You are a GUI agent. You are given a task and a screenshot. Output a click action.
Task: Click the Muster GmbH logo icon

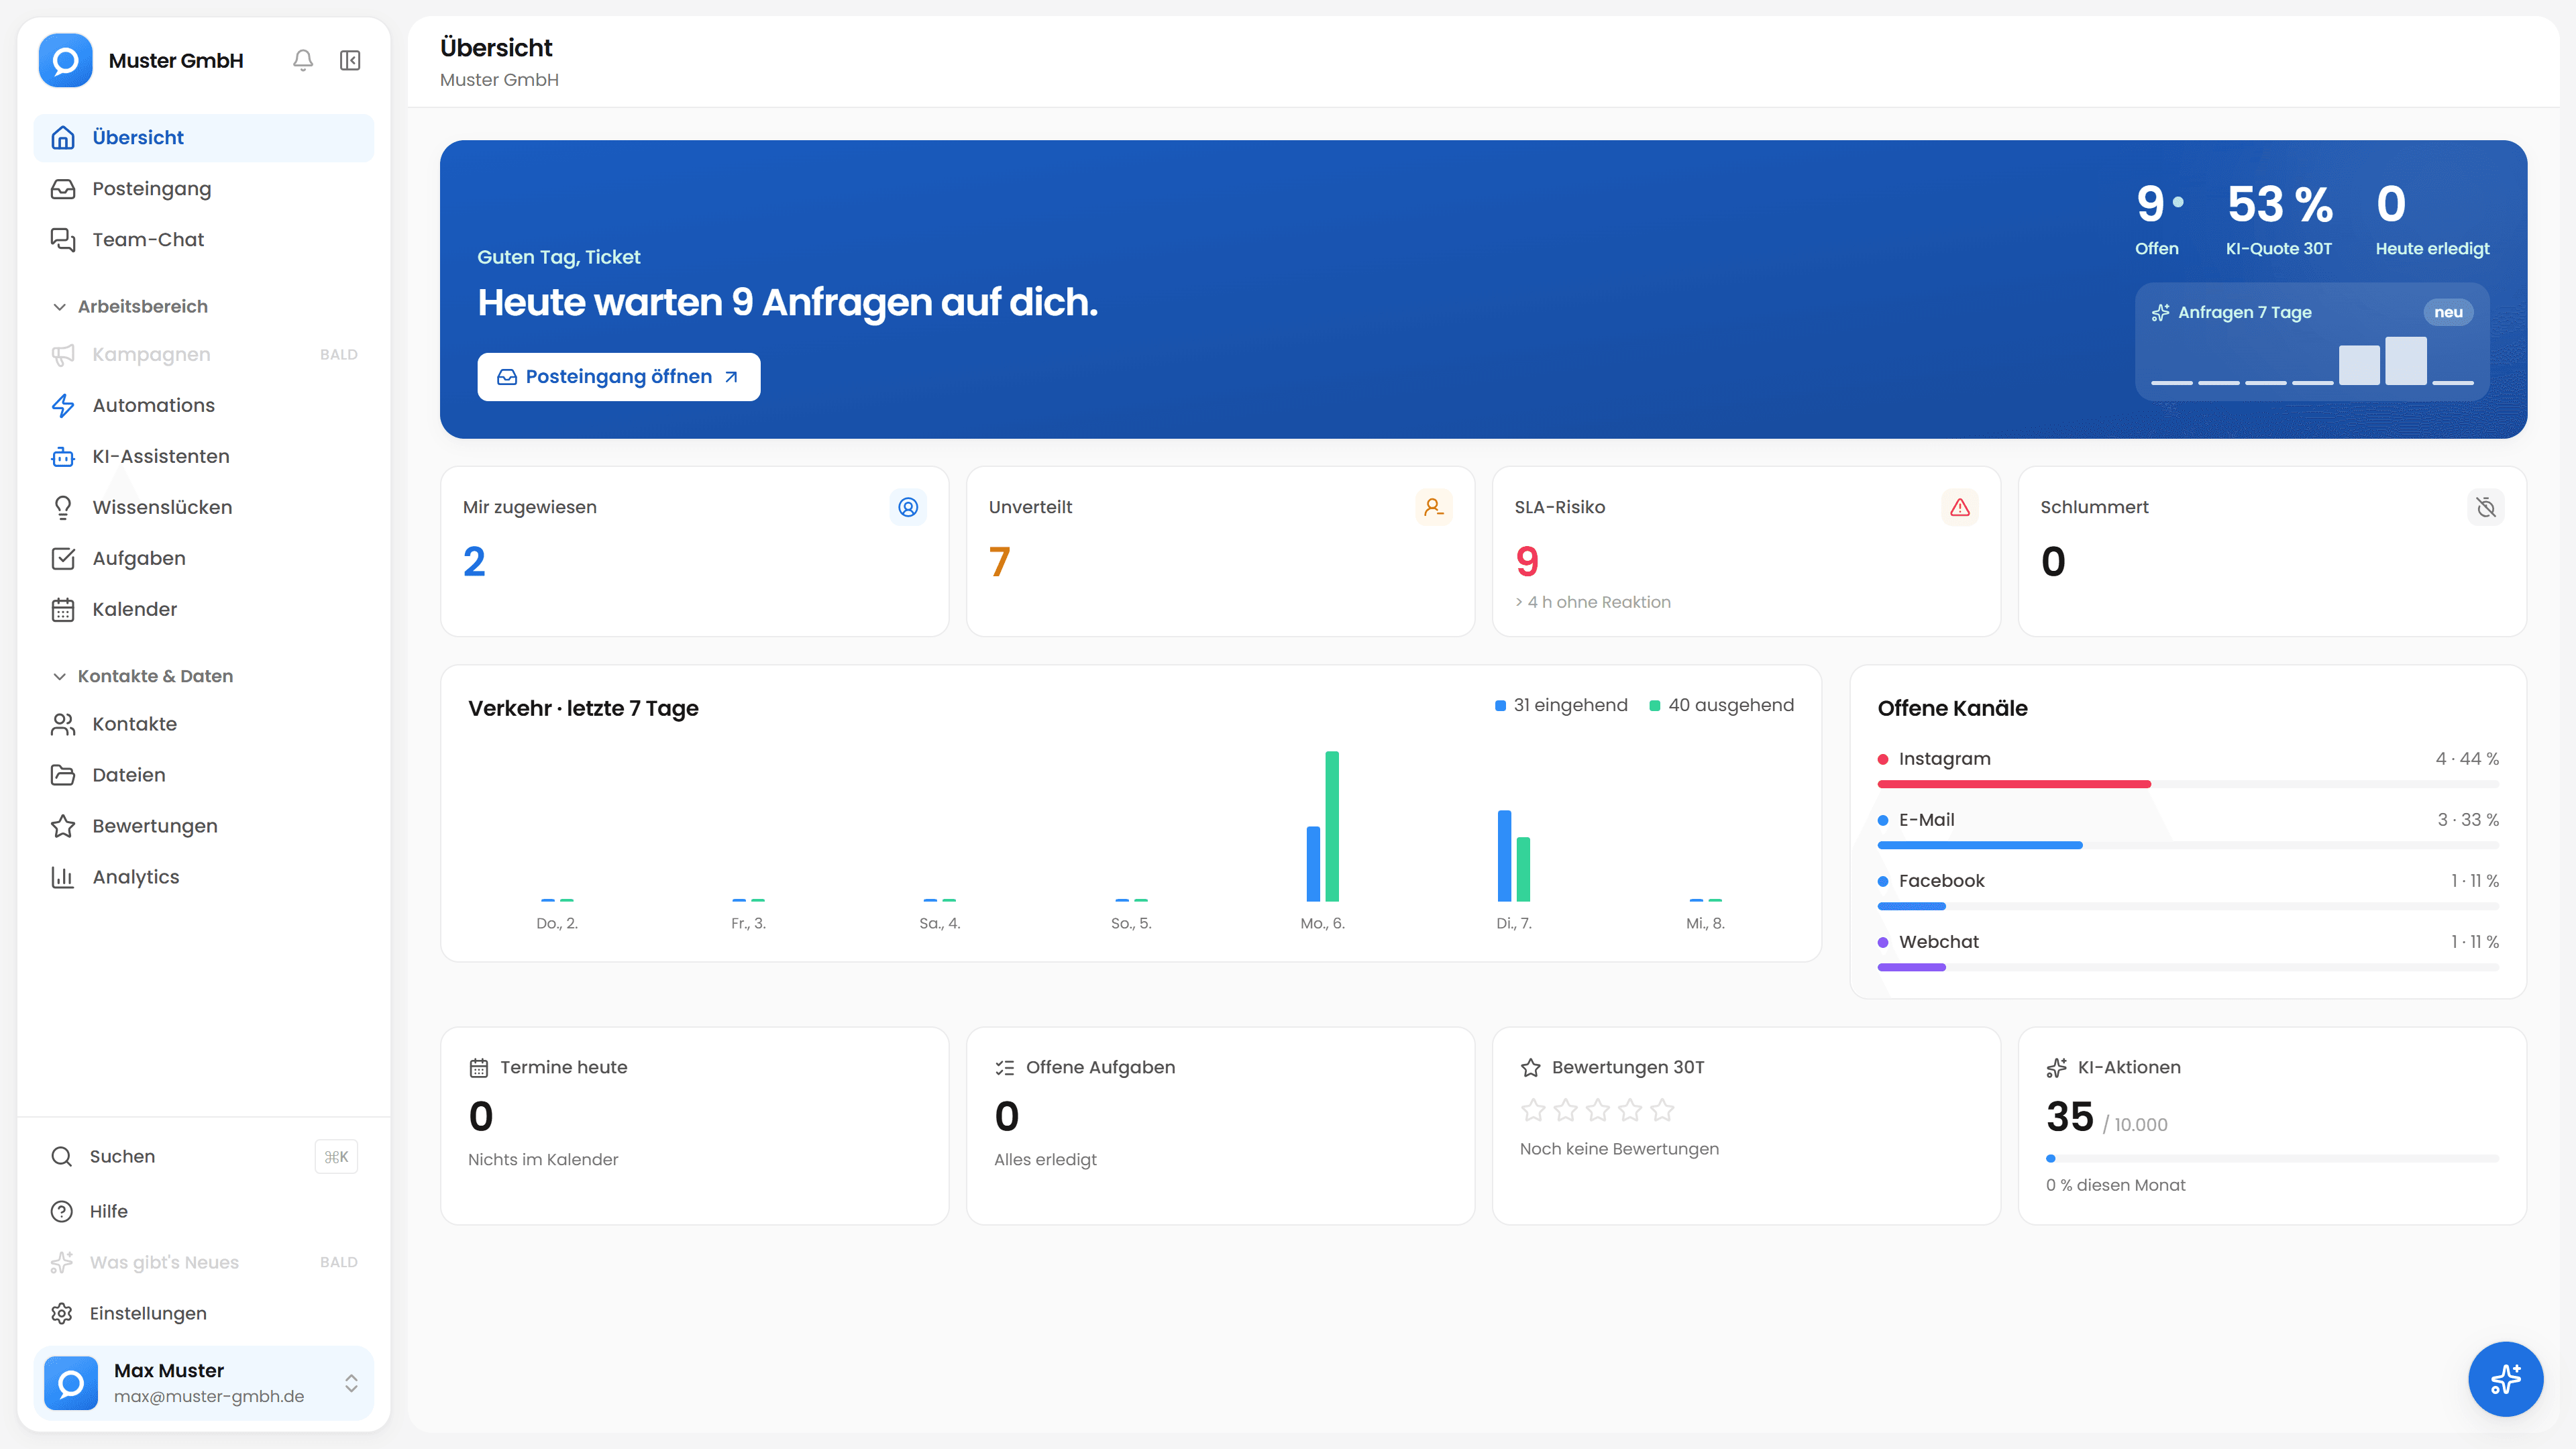tap(66, 61)
